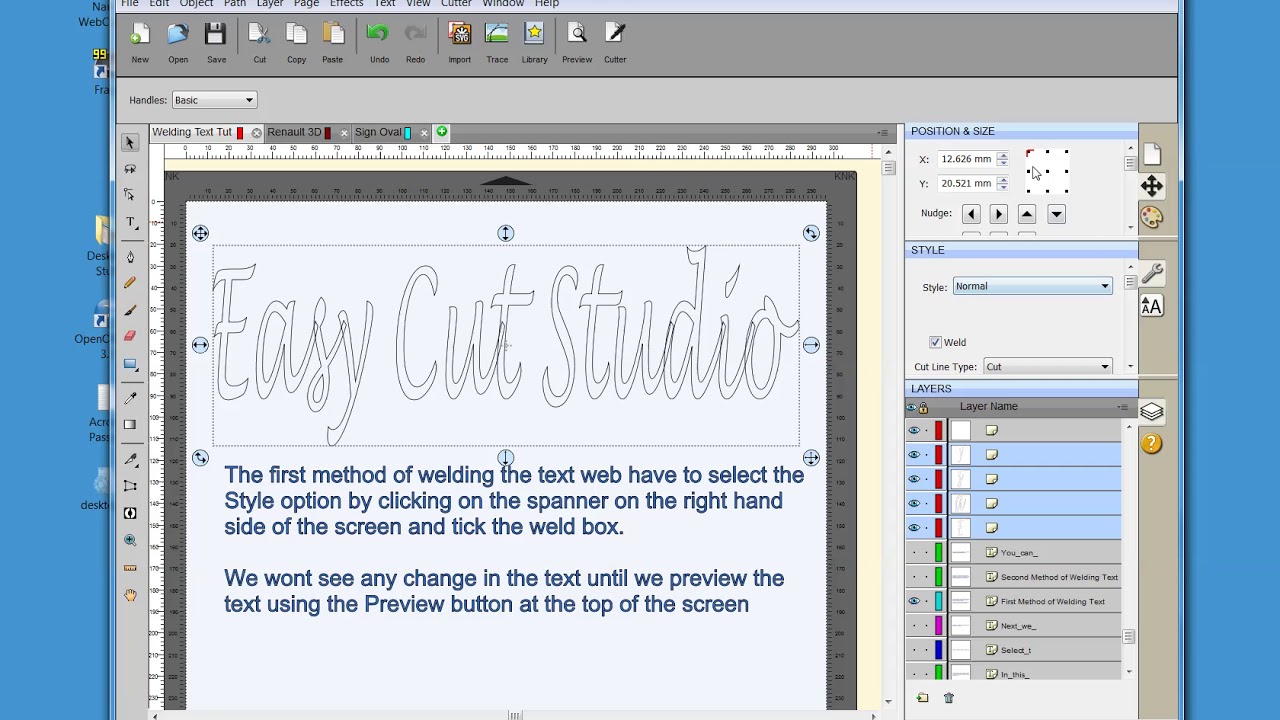Open the Layers panel options menu
This screenshot has height=720, width=1280.
(1123, 407)
